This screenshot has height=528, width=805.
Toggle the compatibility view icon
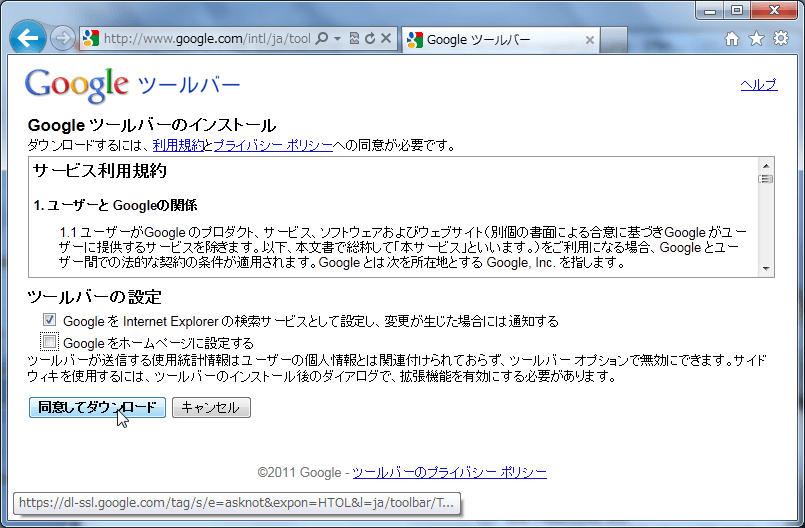(x=354, y=39)
